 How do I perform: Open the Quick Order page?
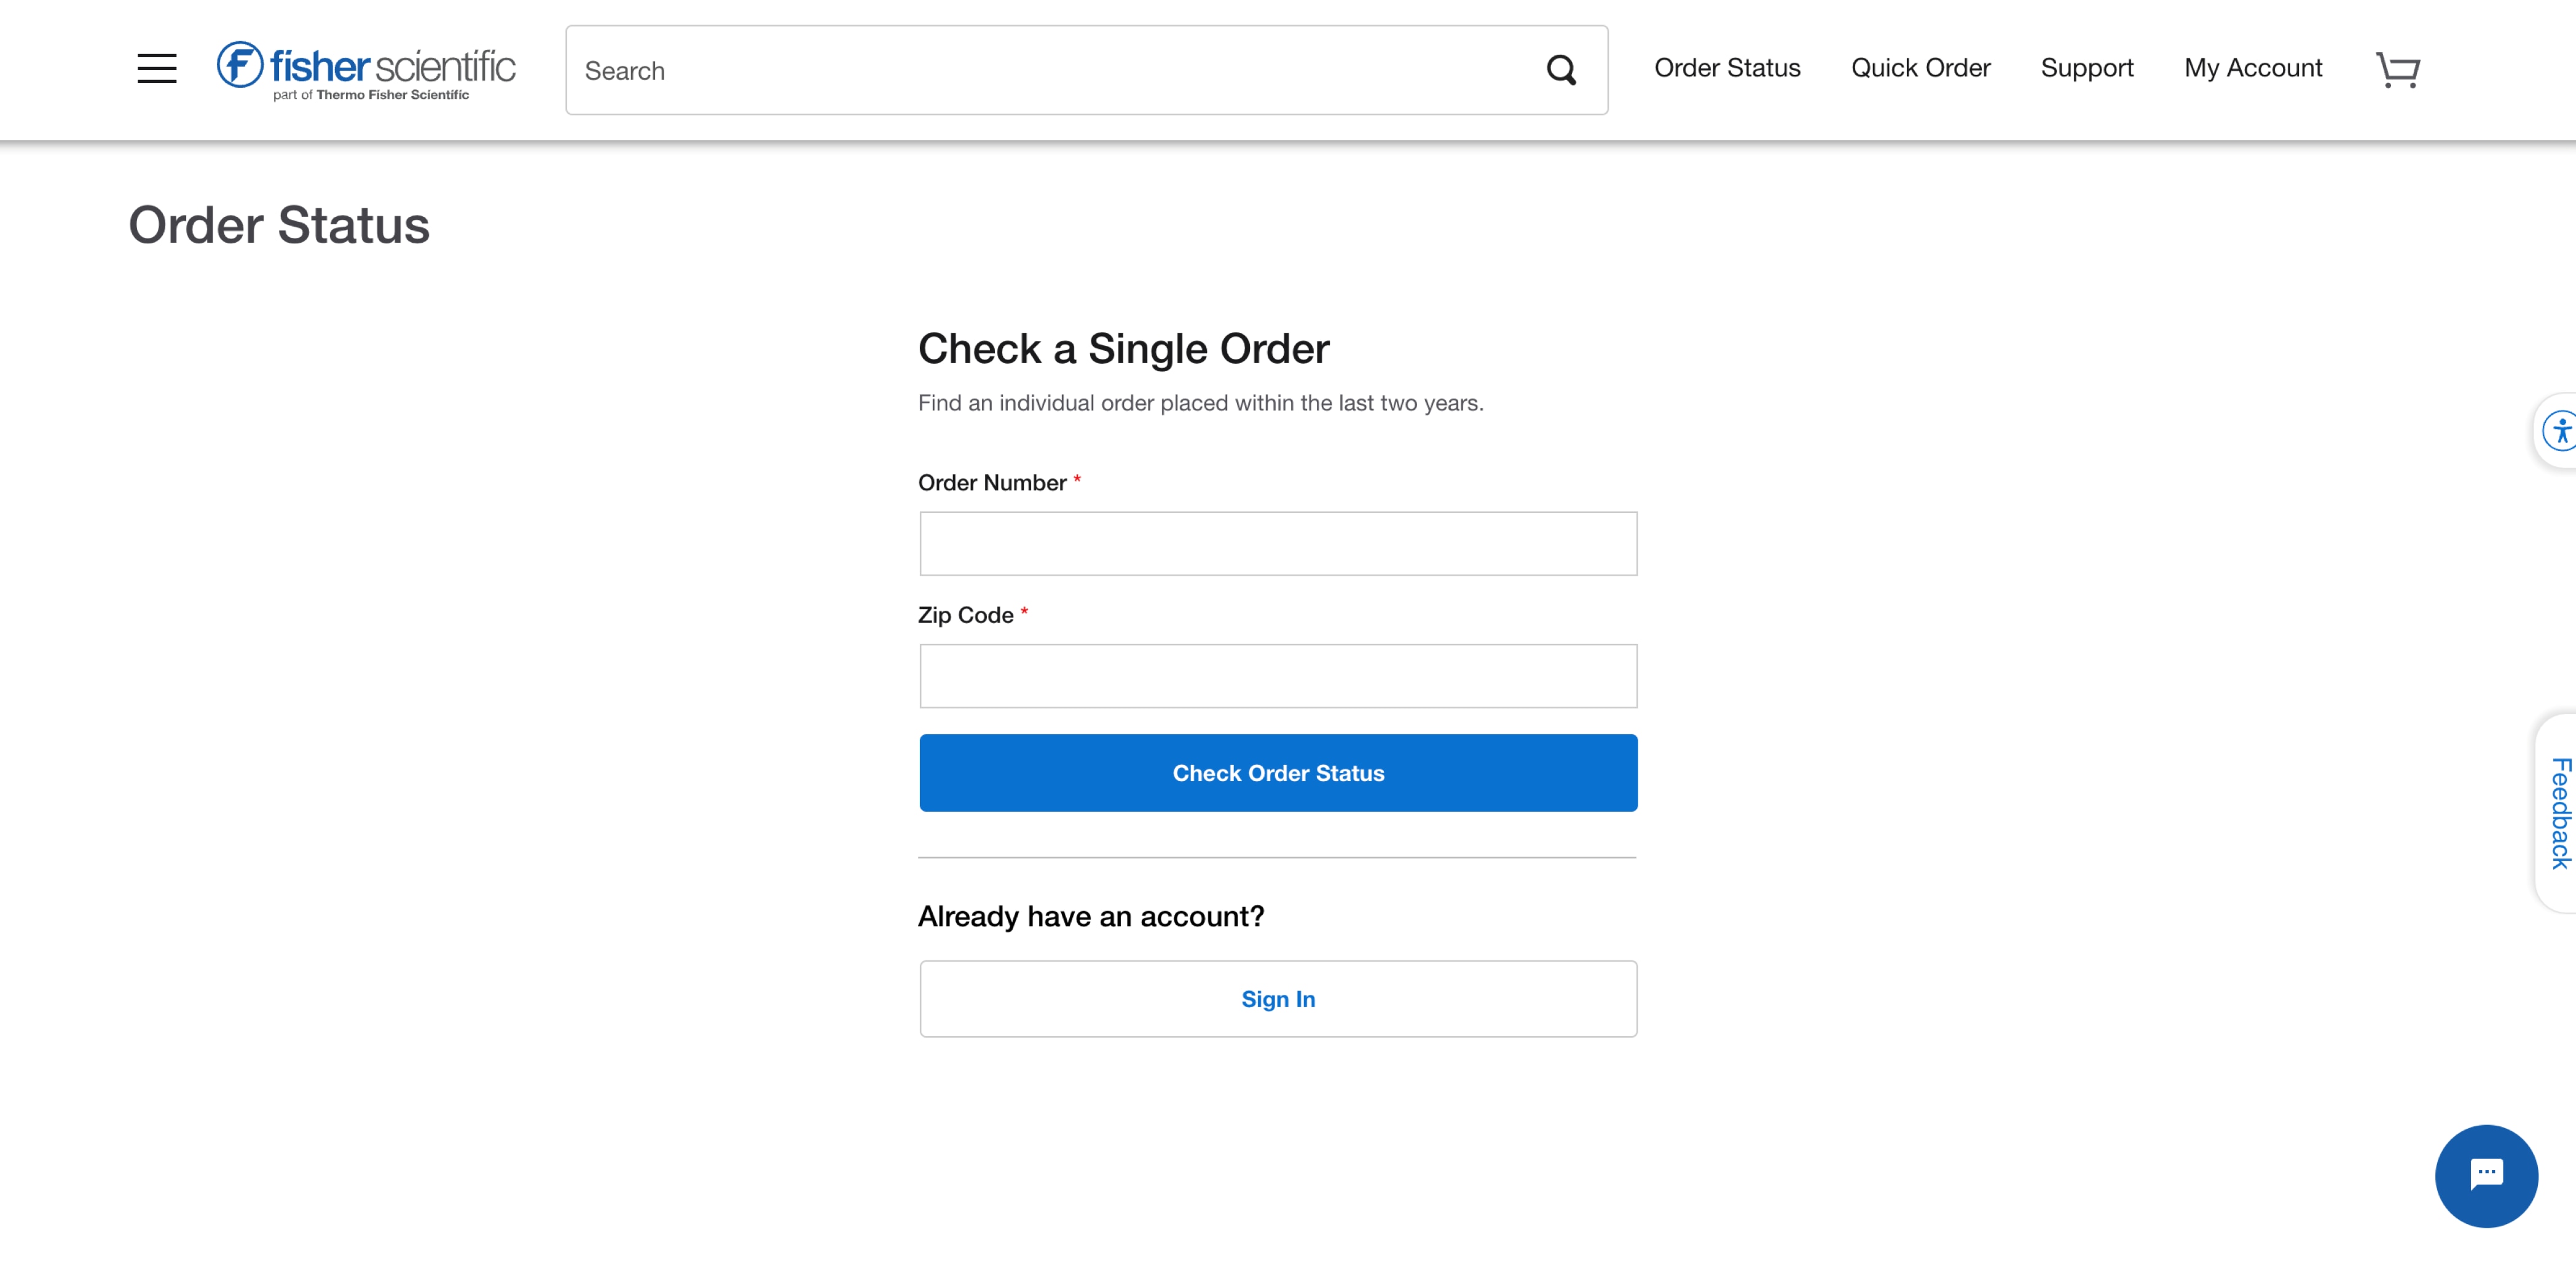pos(1921,67)
